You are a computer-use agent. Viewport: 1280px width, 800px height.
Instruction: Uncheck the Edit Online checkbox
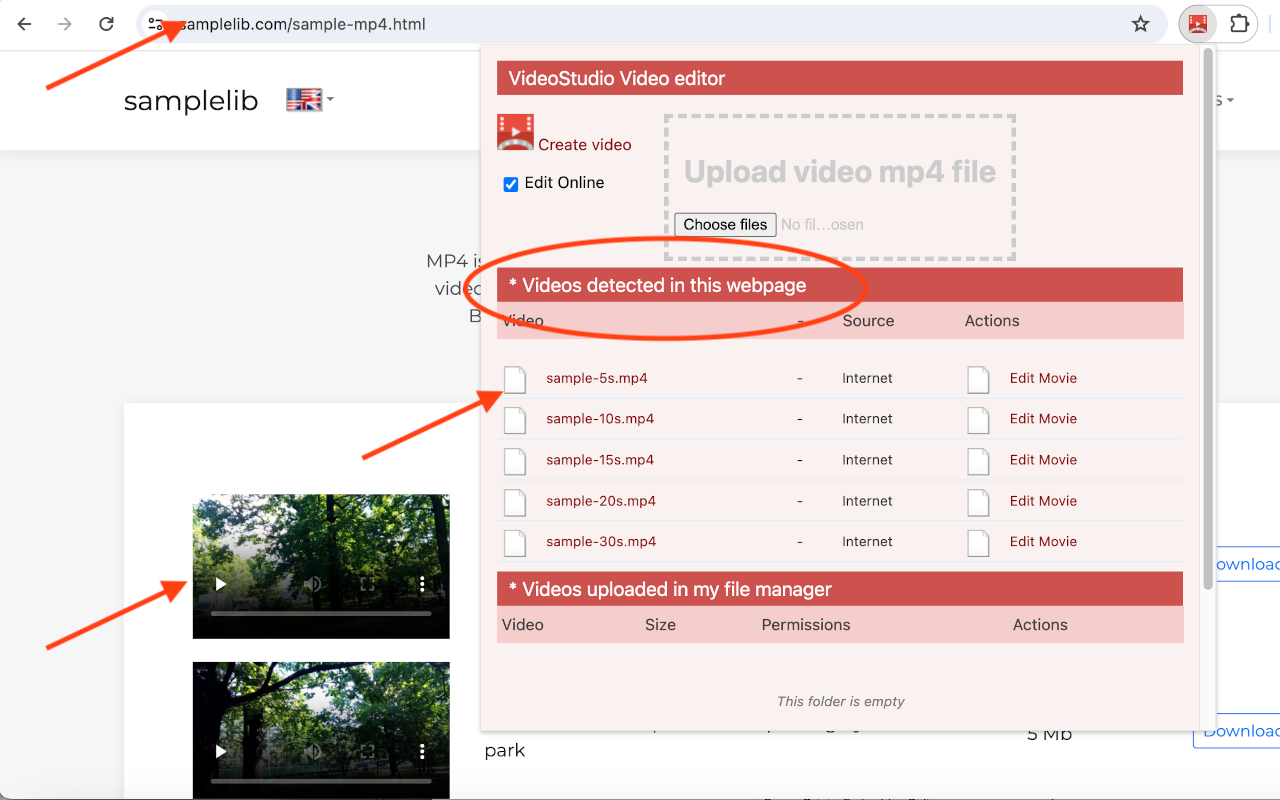tap(511, 184)
